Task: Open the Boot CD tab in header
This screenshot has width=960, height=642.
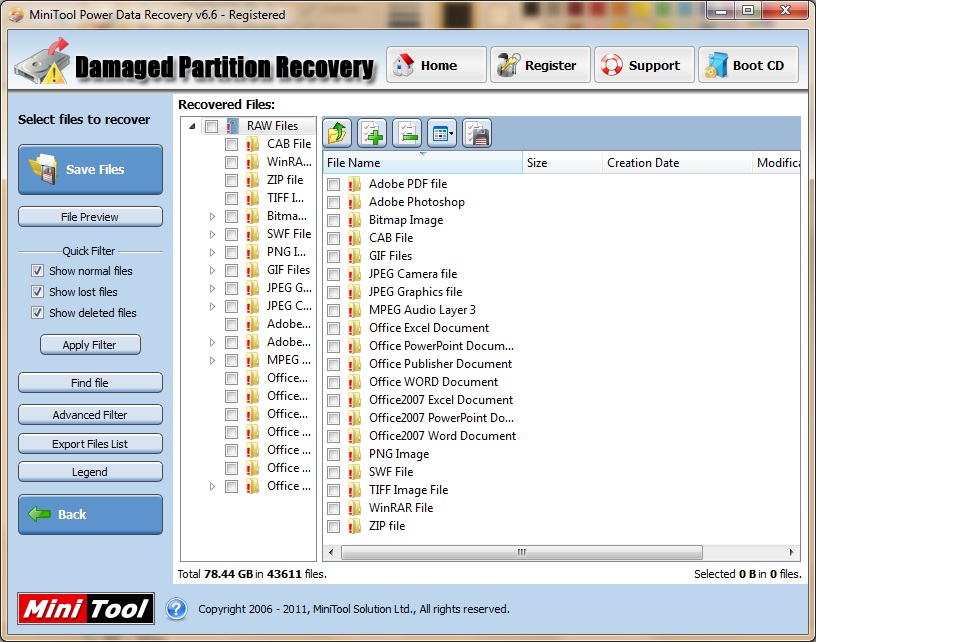Action: pos(748,65)
